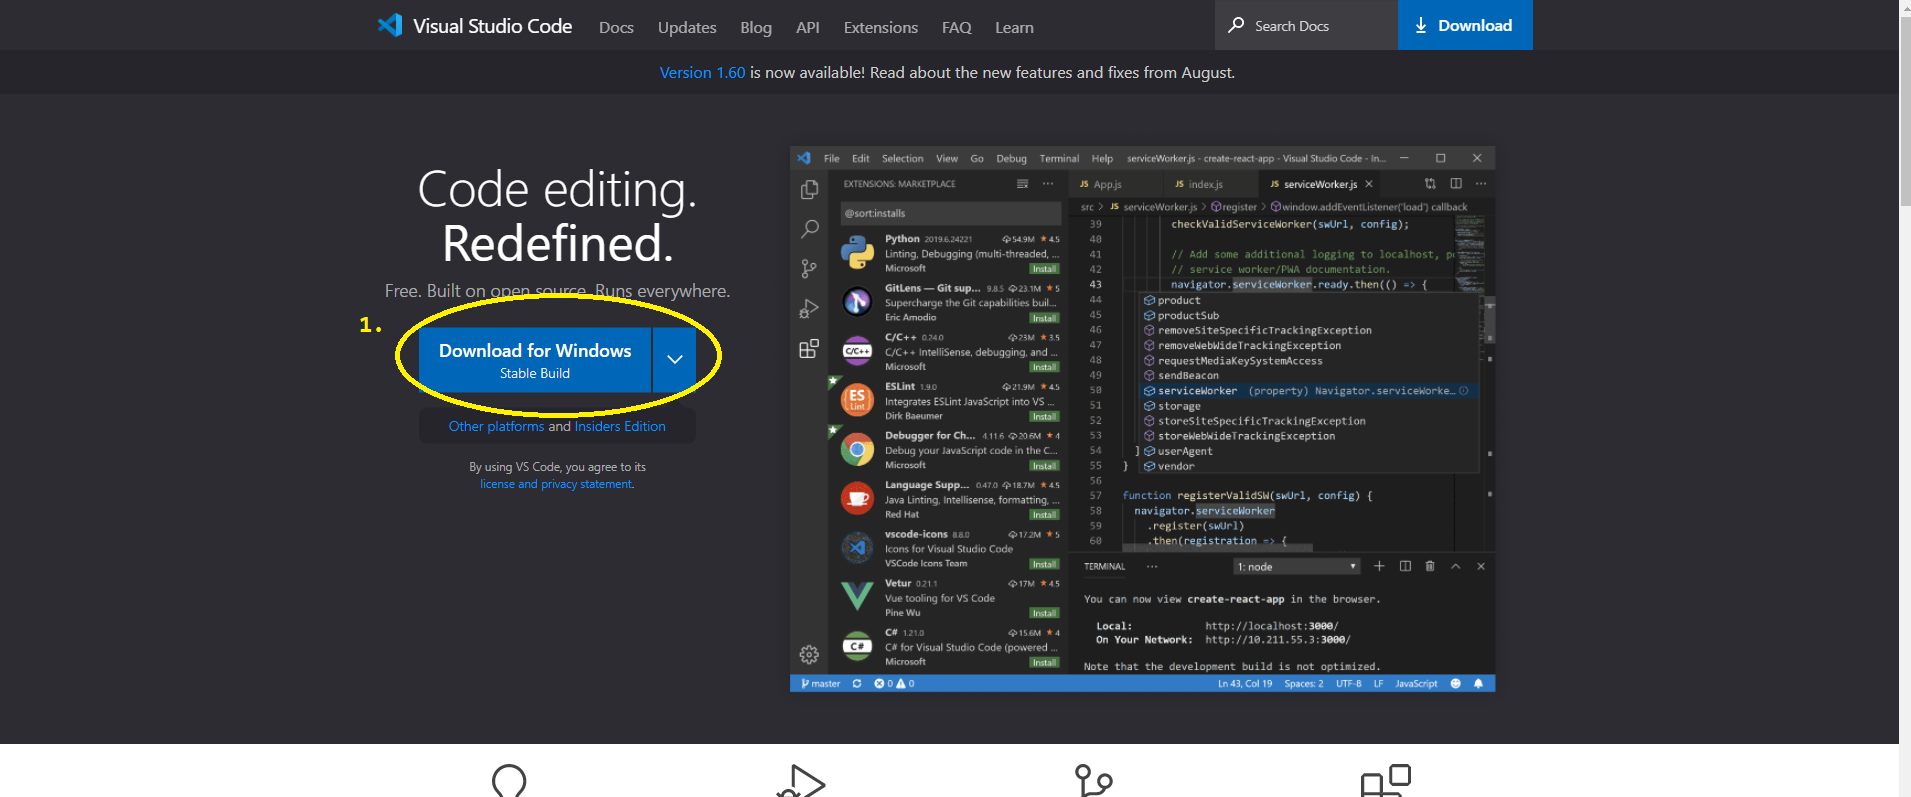Viewport: 1911px width, 797px height.
Task: Open the '1: node' terminal dropdown
Action: click(1297, 567)
